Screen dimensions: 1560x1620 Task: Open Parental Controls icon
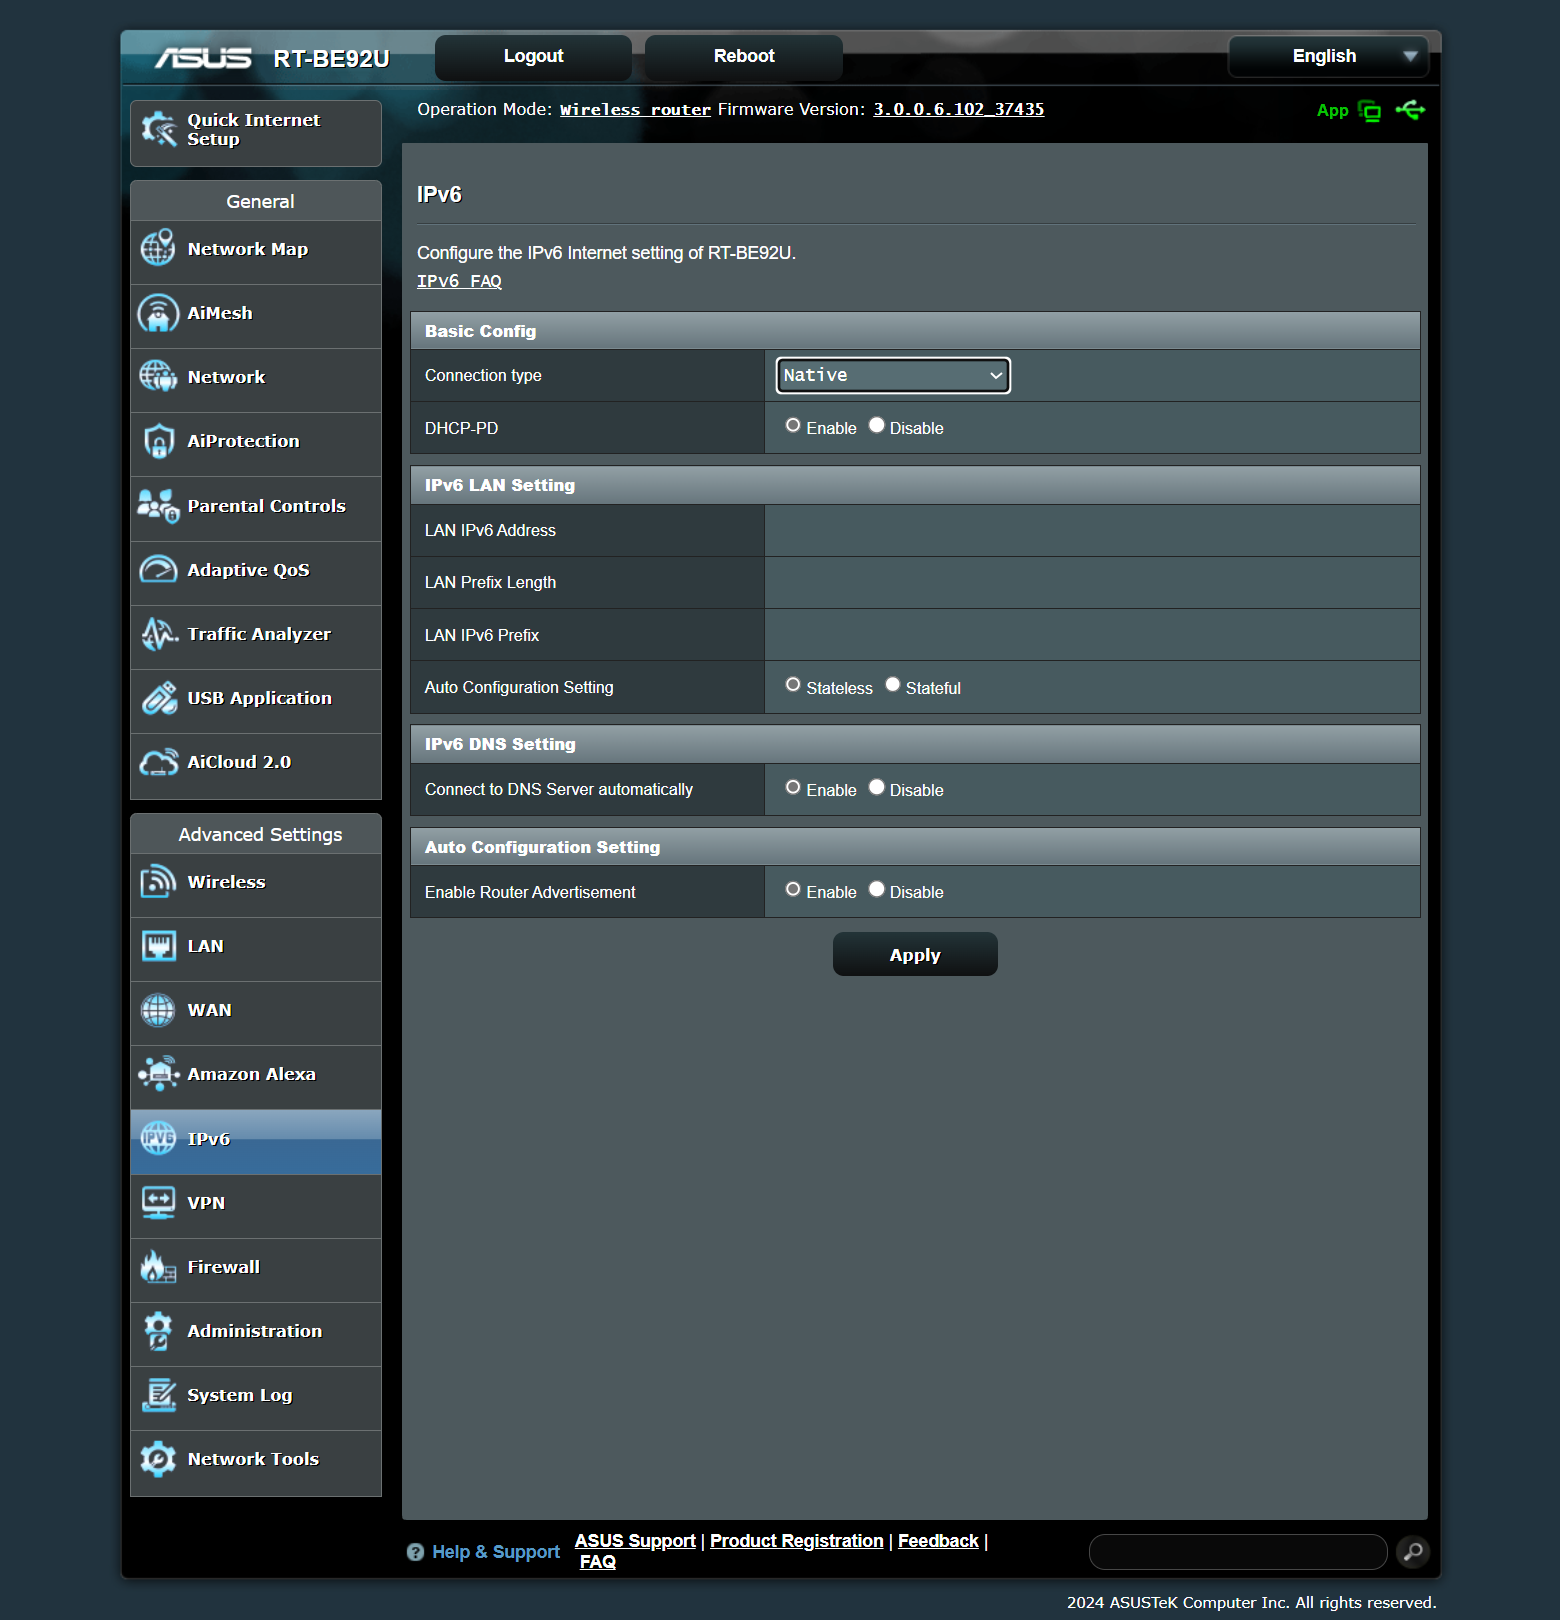point(159,506)
